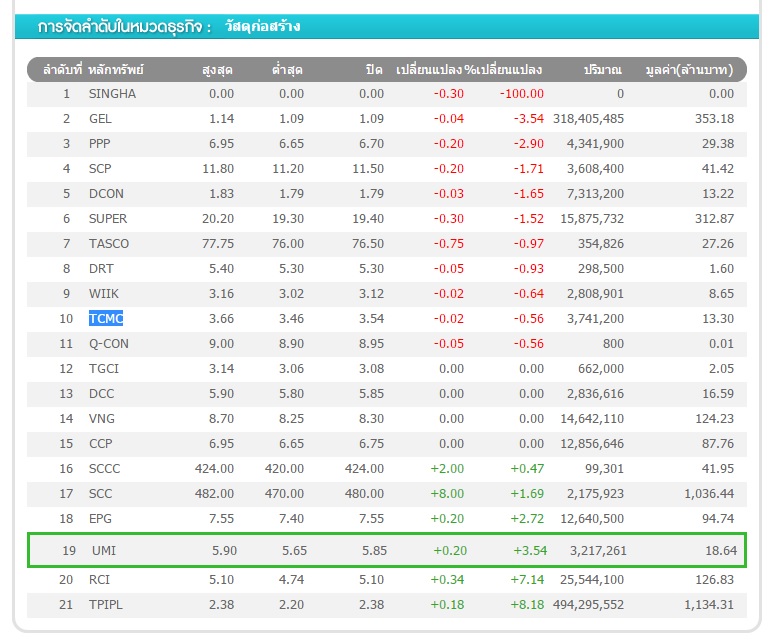Screen dimensions: 772x642
Task: Select the TASCO stock symbol
Action: pos(109,244)
